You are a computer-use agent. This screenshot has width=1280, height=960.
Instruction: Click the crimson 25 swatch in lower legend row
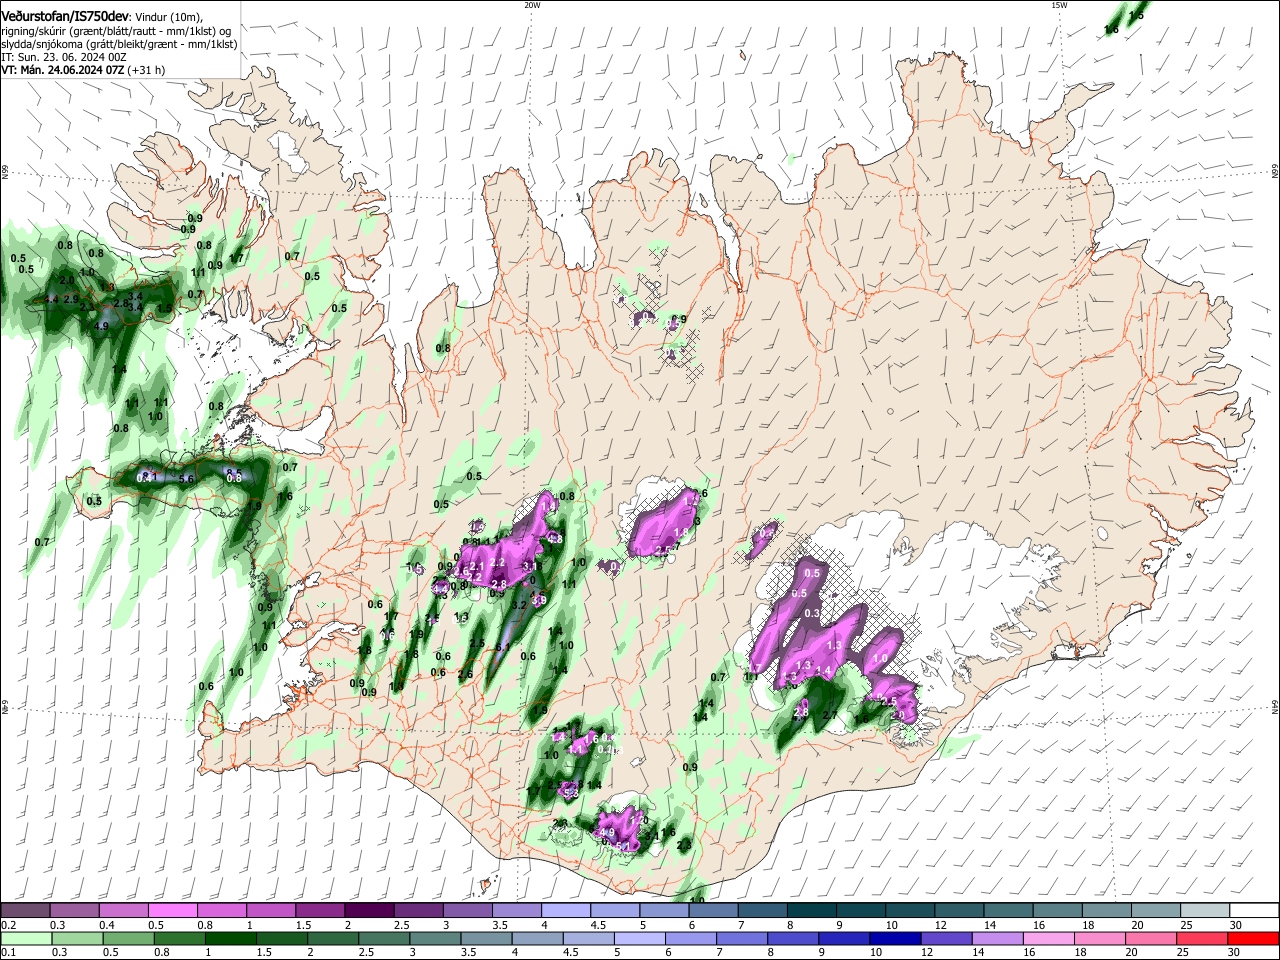(1202, 938)
